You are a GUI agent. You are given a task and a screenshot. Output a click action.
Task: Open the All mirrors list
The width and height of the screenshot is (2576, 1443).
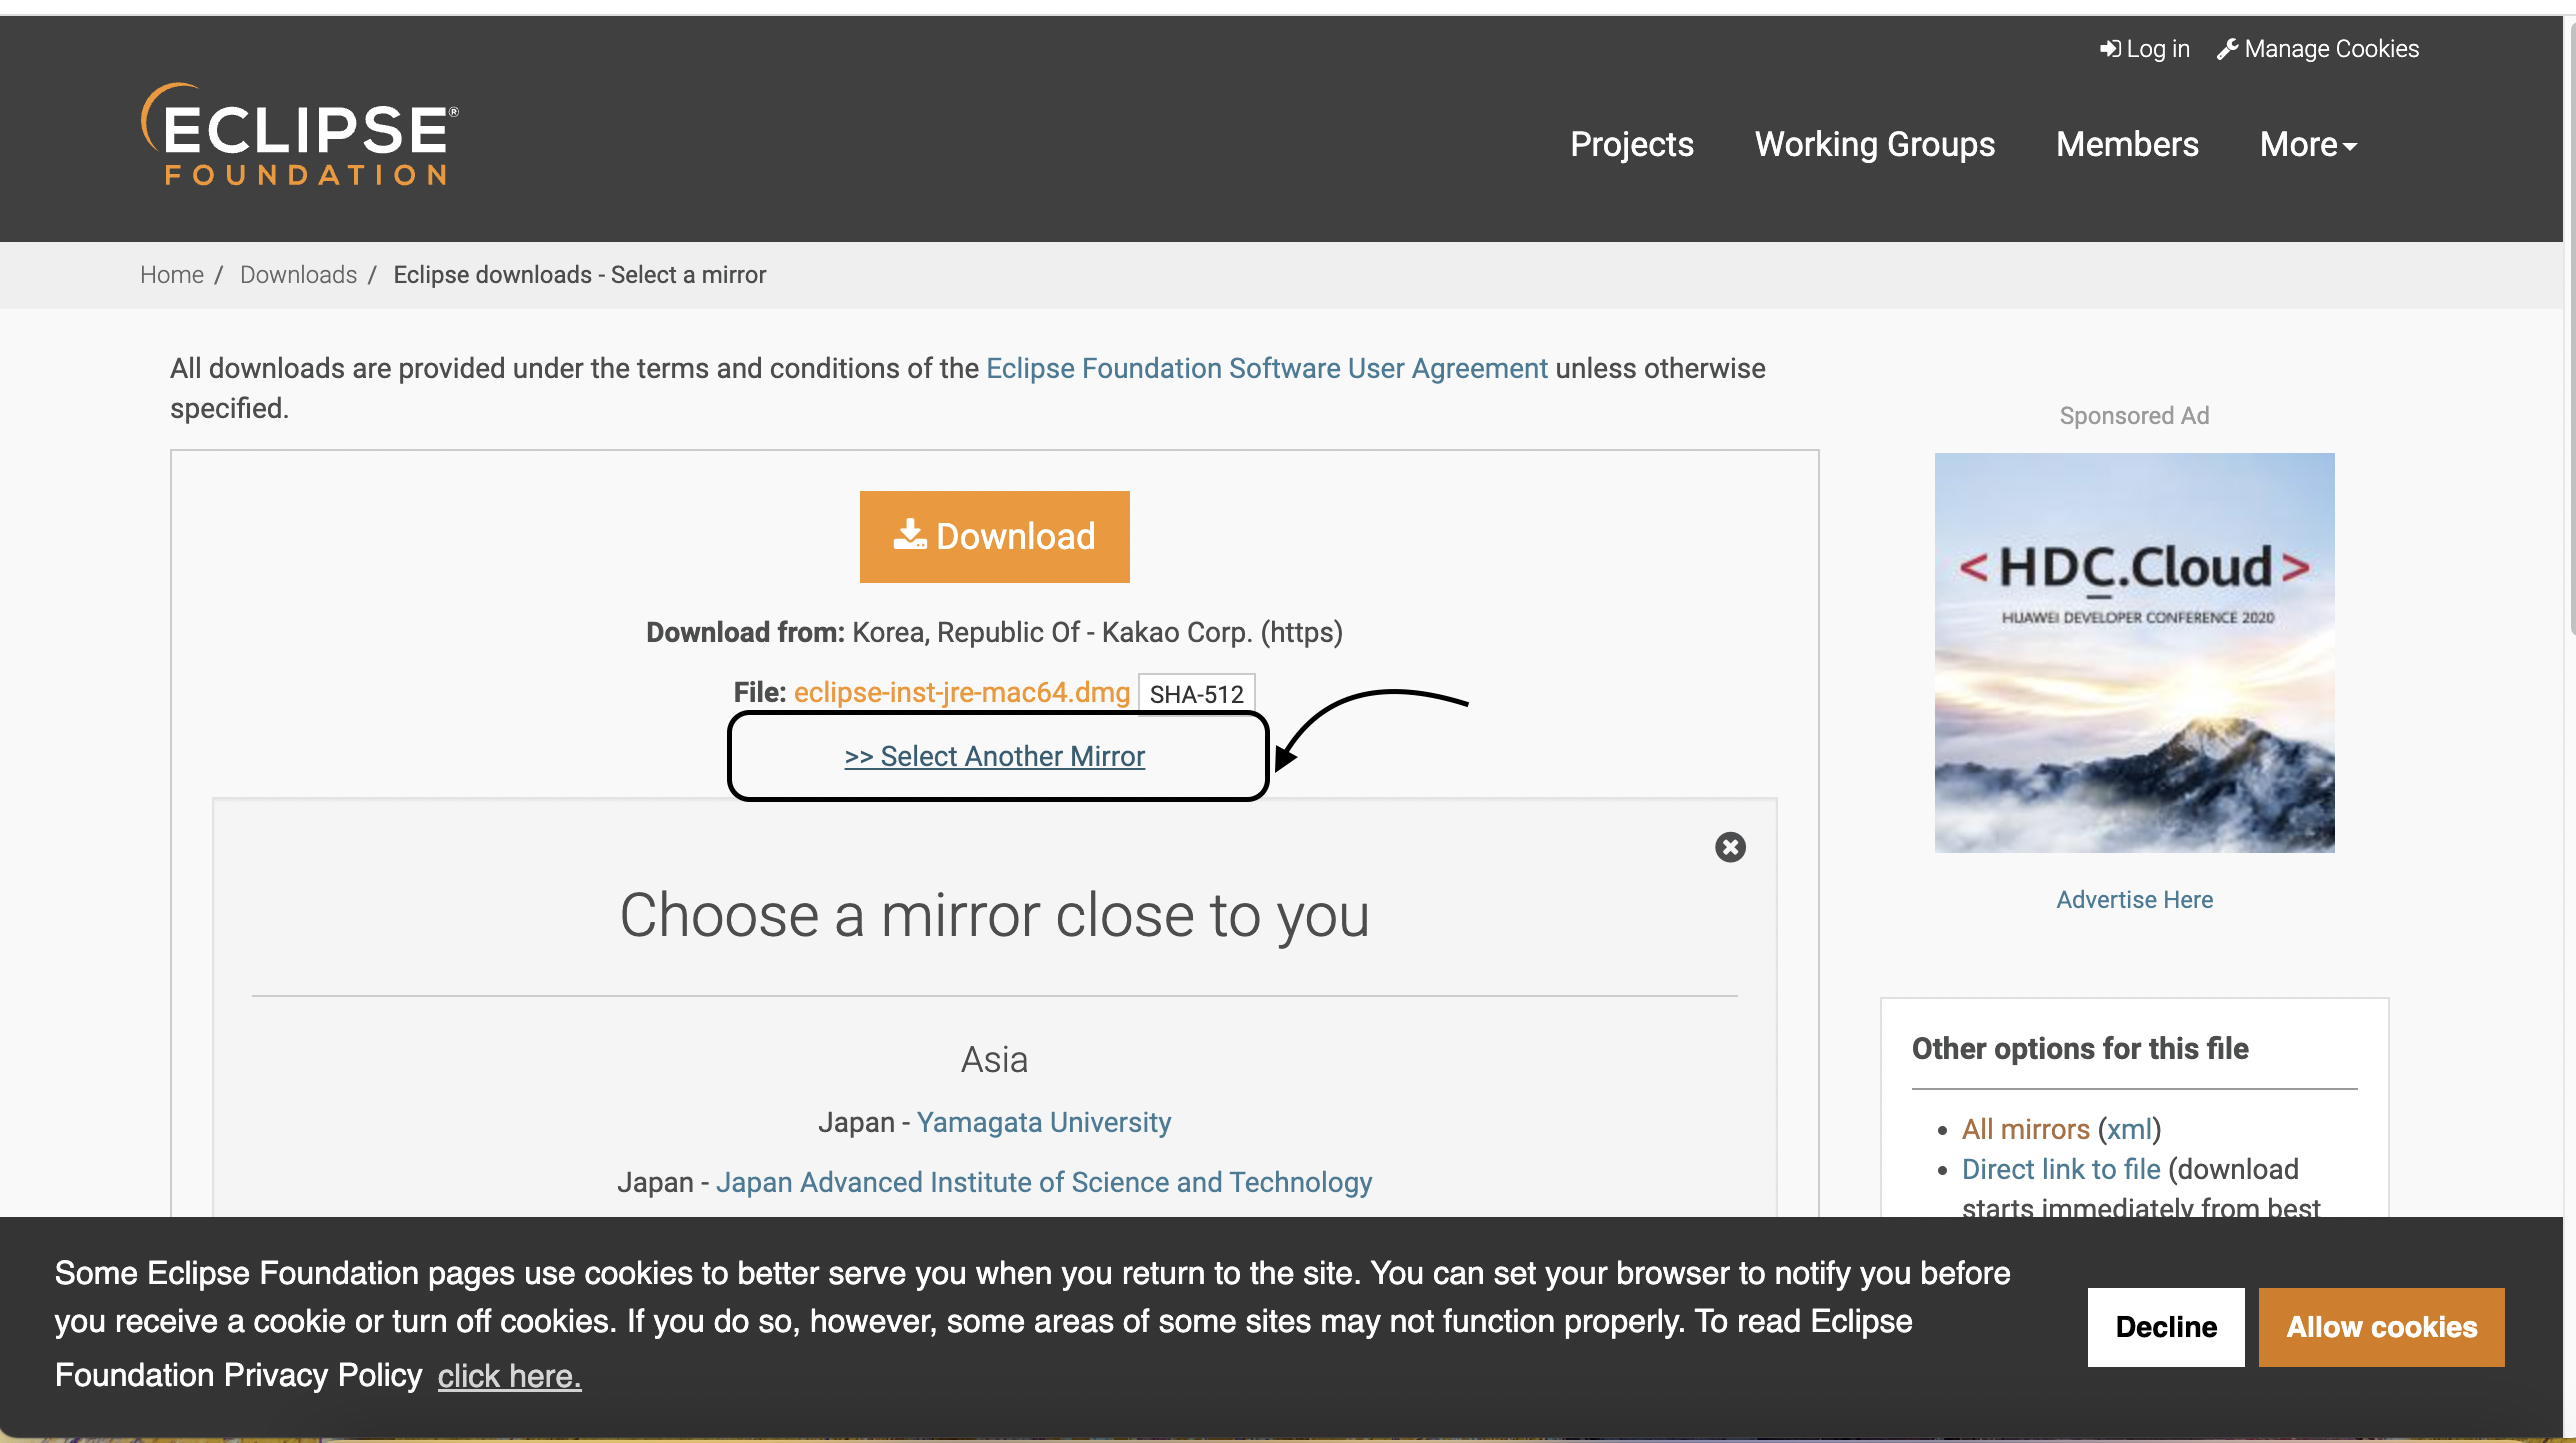2026,1129
